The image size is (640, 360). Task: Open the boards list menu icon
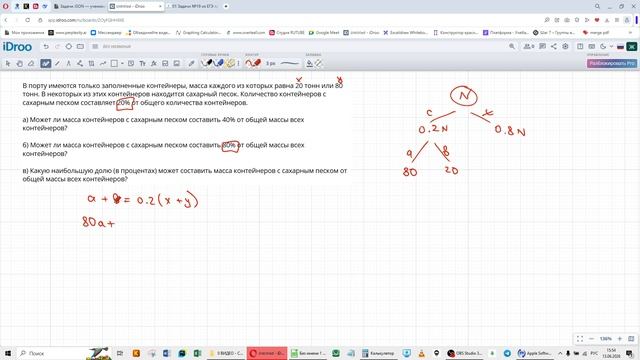point(95,47)
